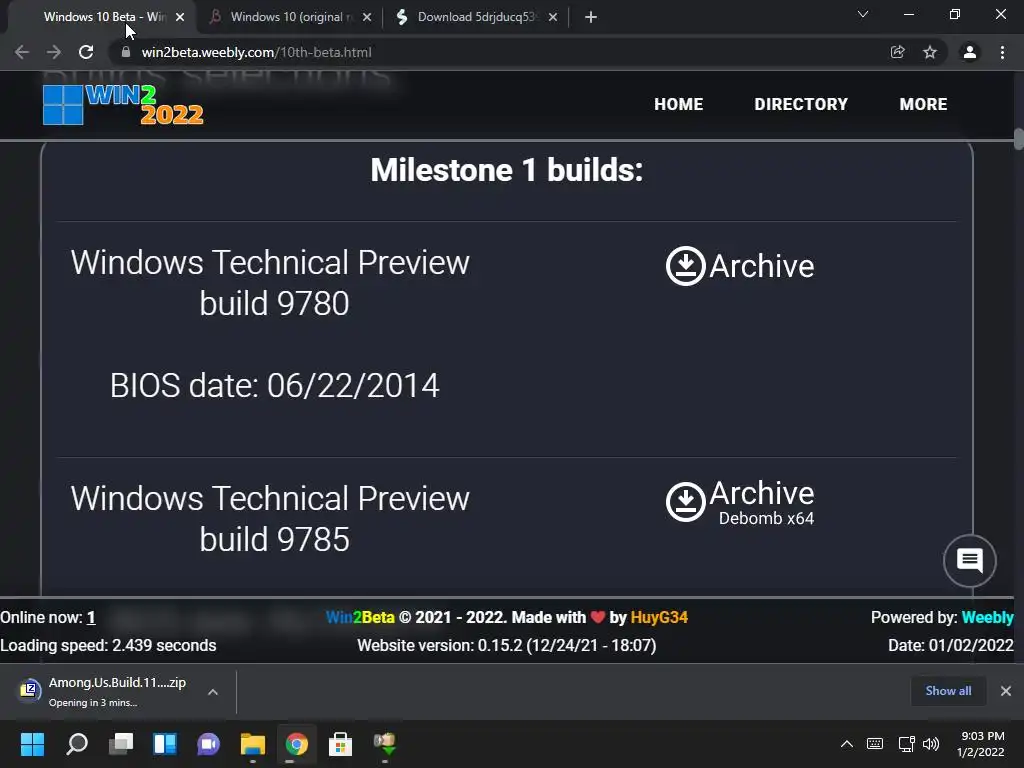
Task: Click Windows Technical Preview build 9785 text
Action: 270,519
